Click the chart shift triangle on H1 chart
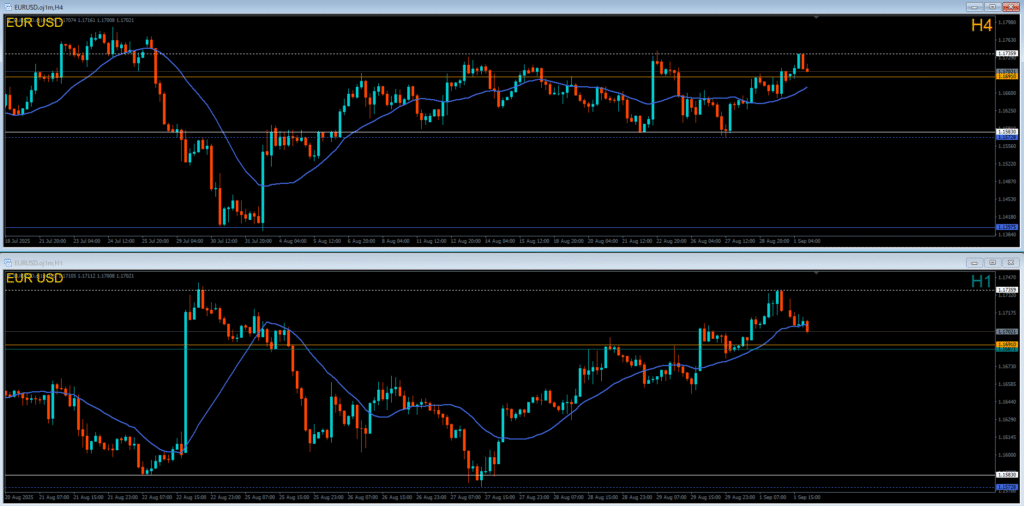This screenshot has width=1024, height=506. click(817, 273)
